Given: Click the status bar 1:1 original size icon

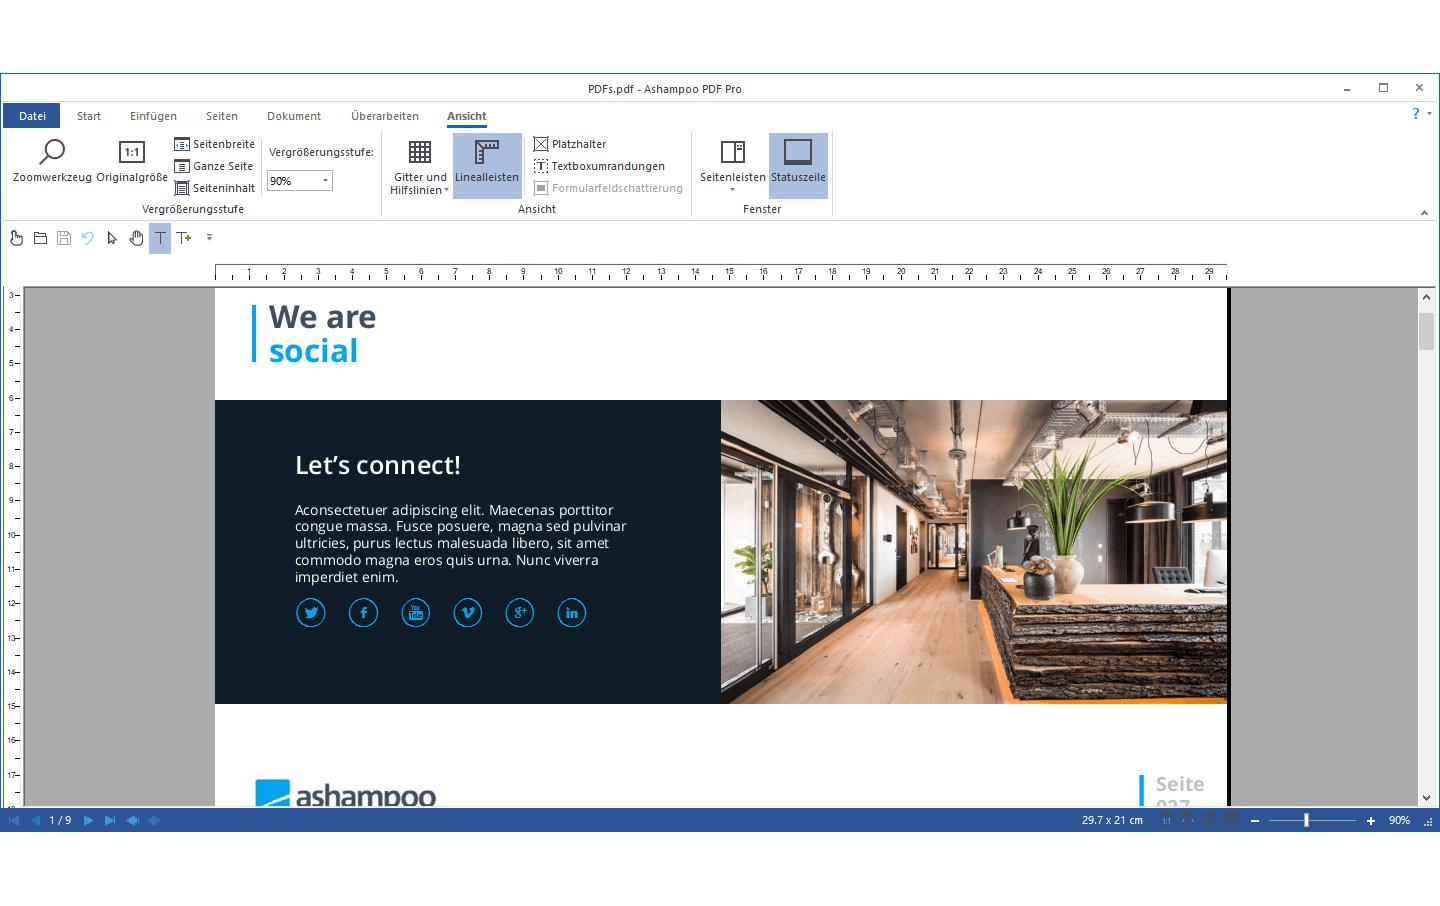Looking at the screenshot, I should pos(1166,820).
